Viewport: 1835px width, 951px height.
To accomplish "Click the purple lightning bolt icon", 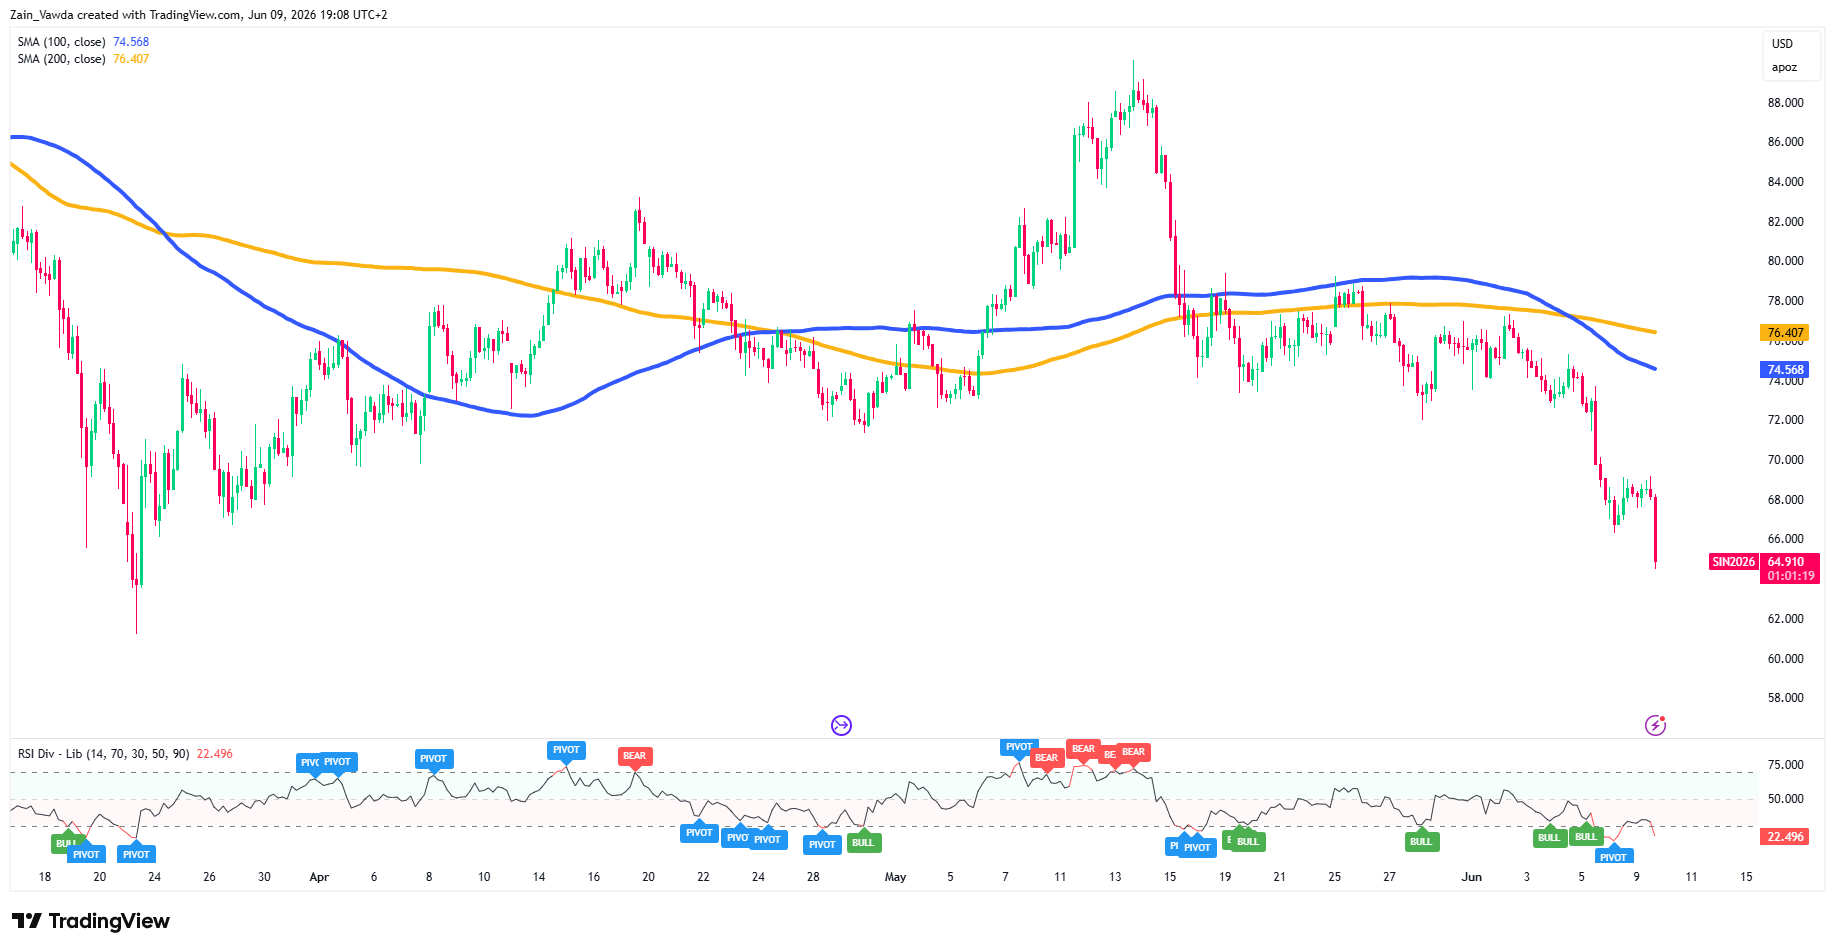I will [x=1656, y=725].
